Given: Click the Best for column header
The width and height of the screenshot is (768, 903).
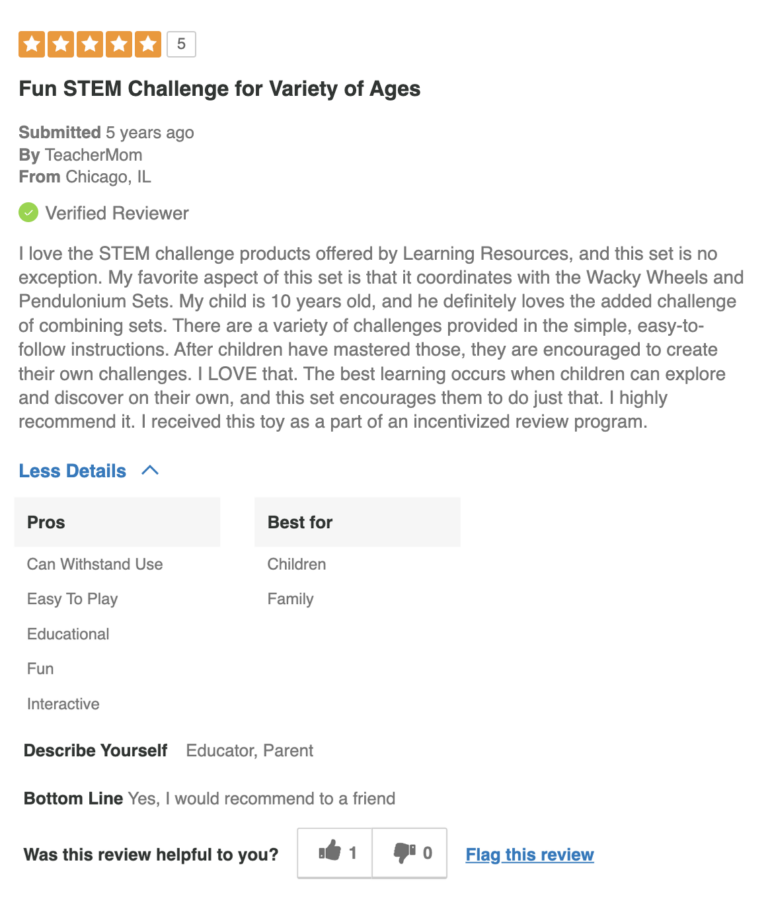Looking at the screenshot, I should point(300,522).
